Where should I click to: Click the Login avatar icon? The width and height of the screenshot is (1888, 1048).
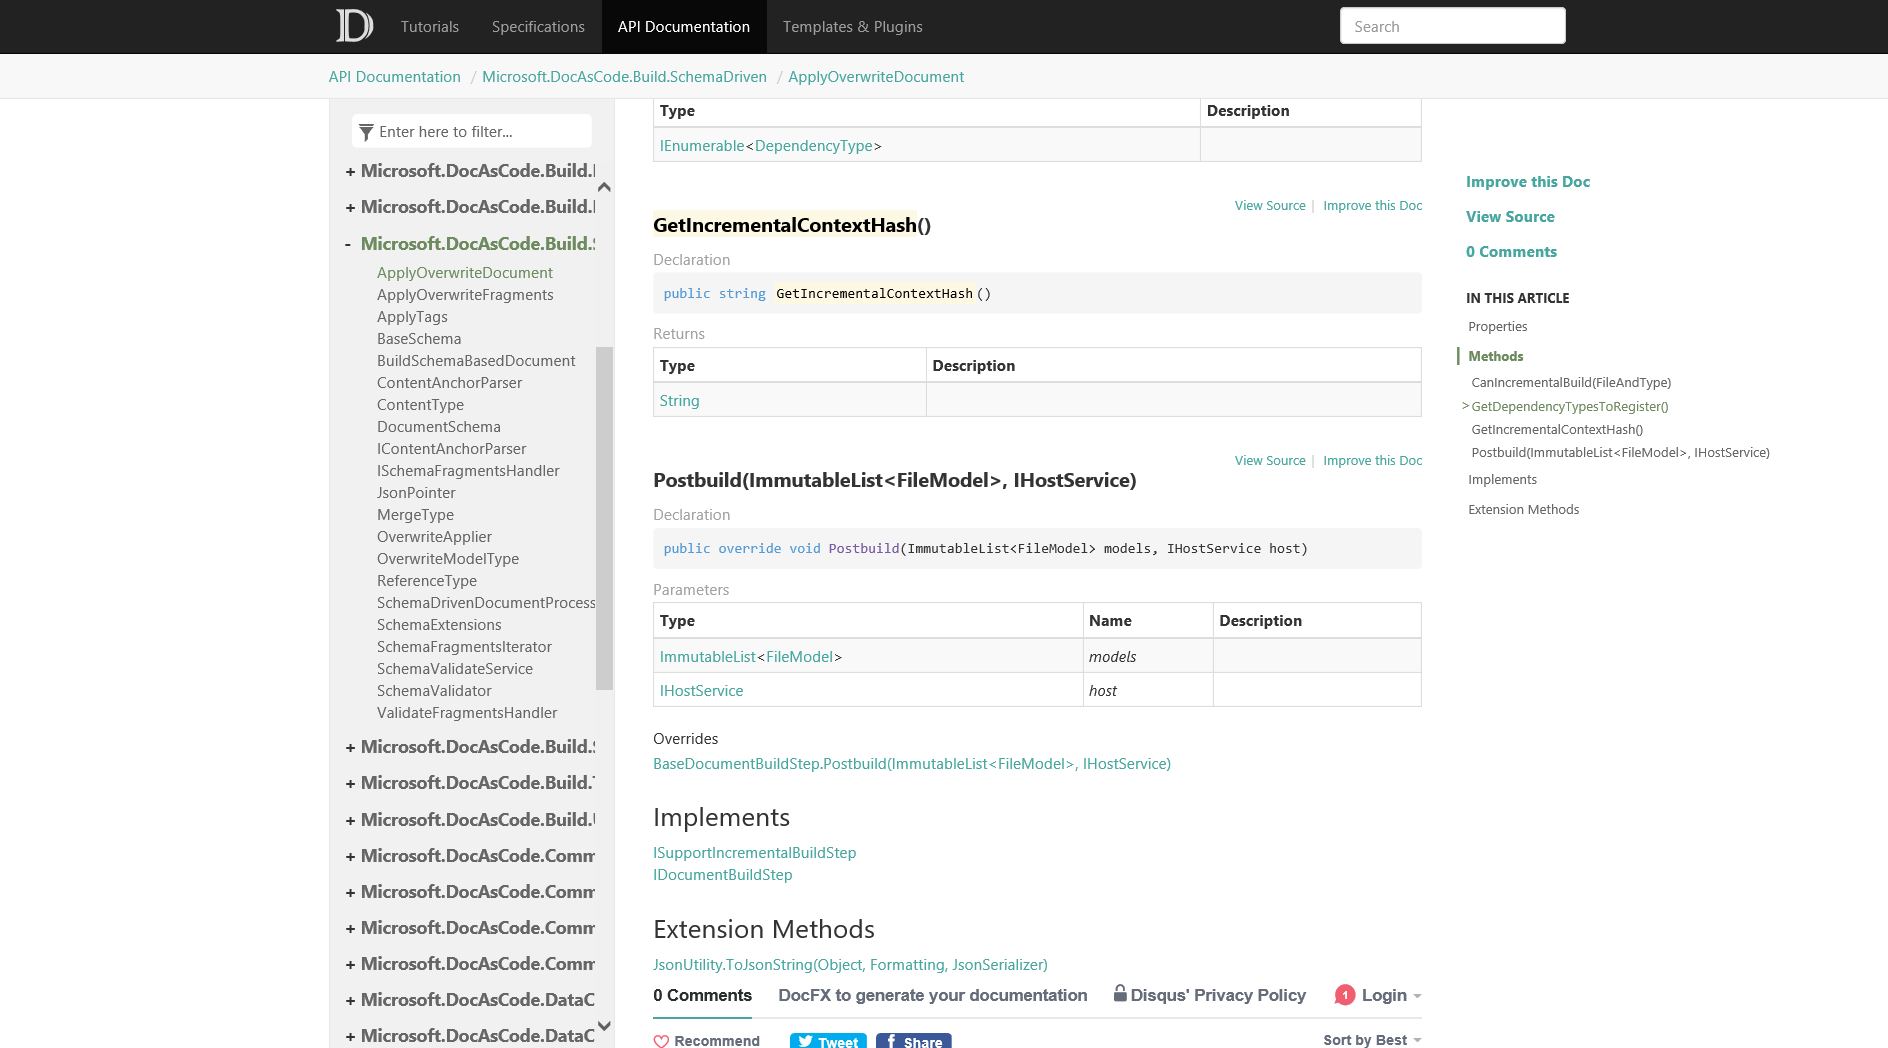1345,995
